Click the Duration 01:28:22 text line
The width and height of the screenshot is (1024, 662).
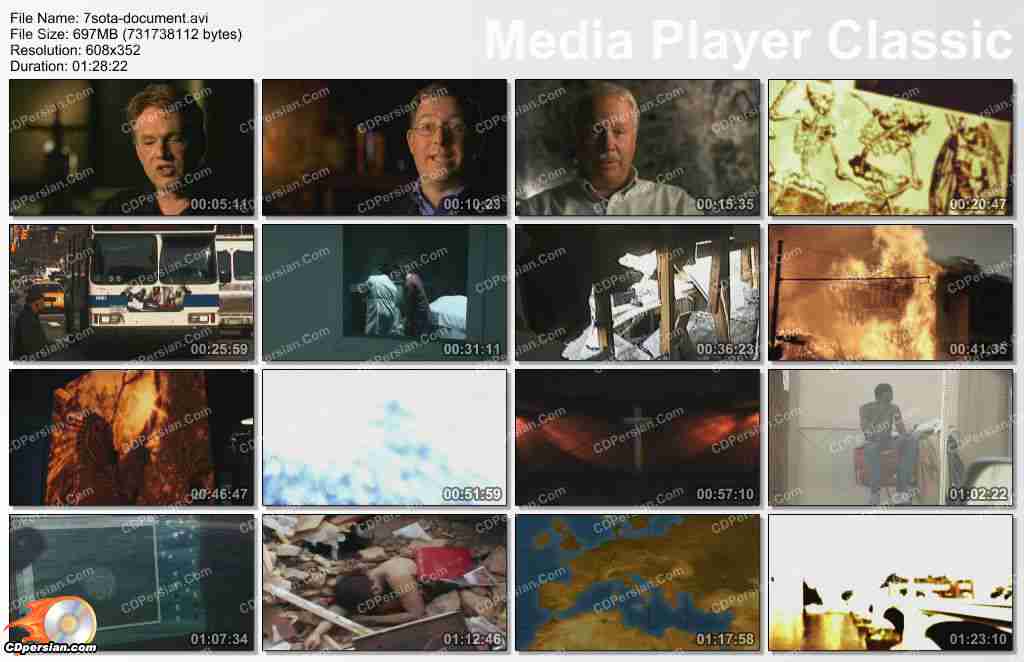pos(67,66)
